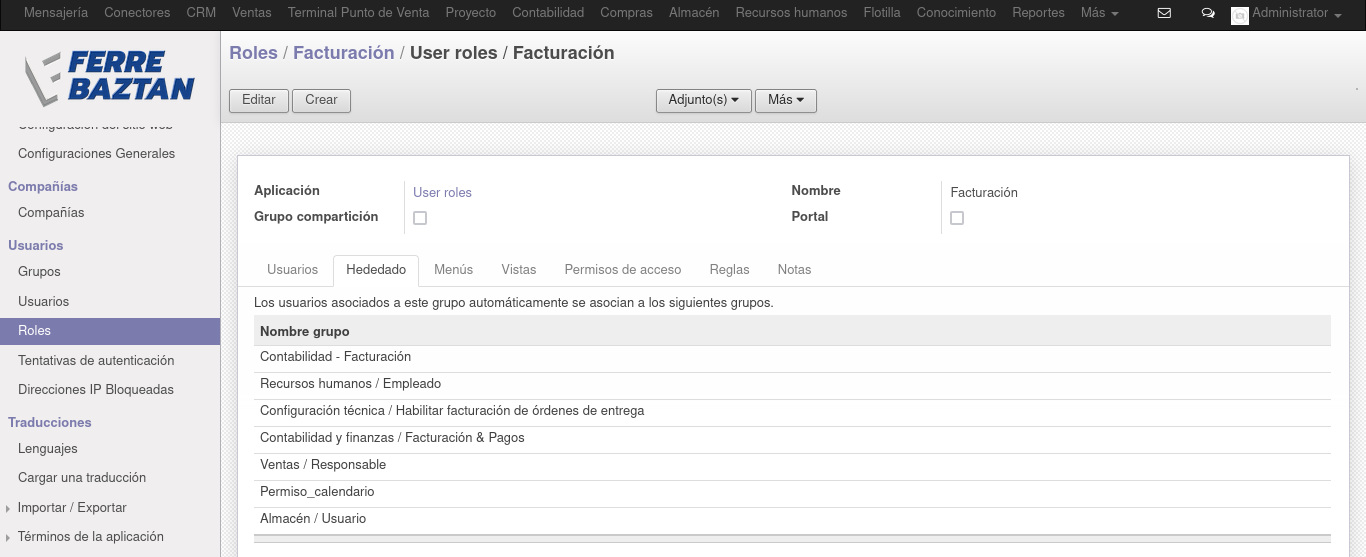The width and height of the screenshot is (1366, 557).
Task: Open the Más actions dropdown
Action: [786, 100]
